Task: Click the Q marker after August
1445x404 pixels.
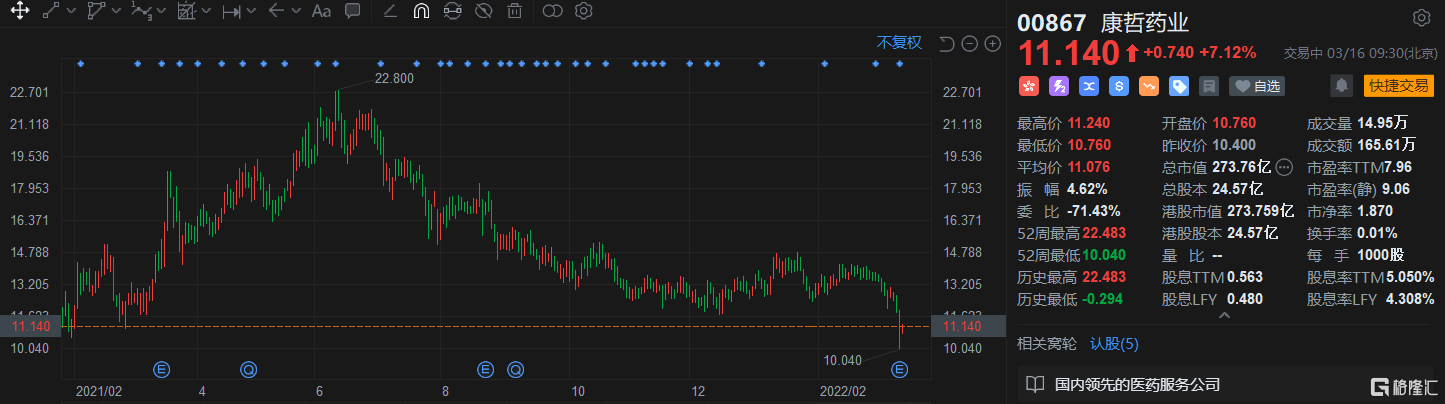Action: point(516,370)
